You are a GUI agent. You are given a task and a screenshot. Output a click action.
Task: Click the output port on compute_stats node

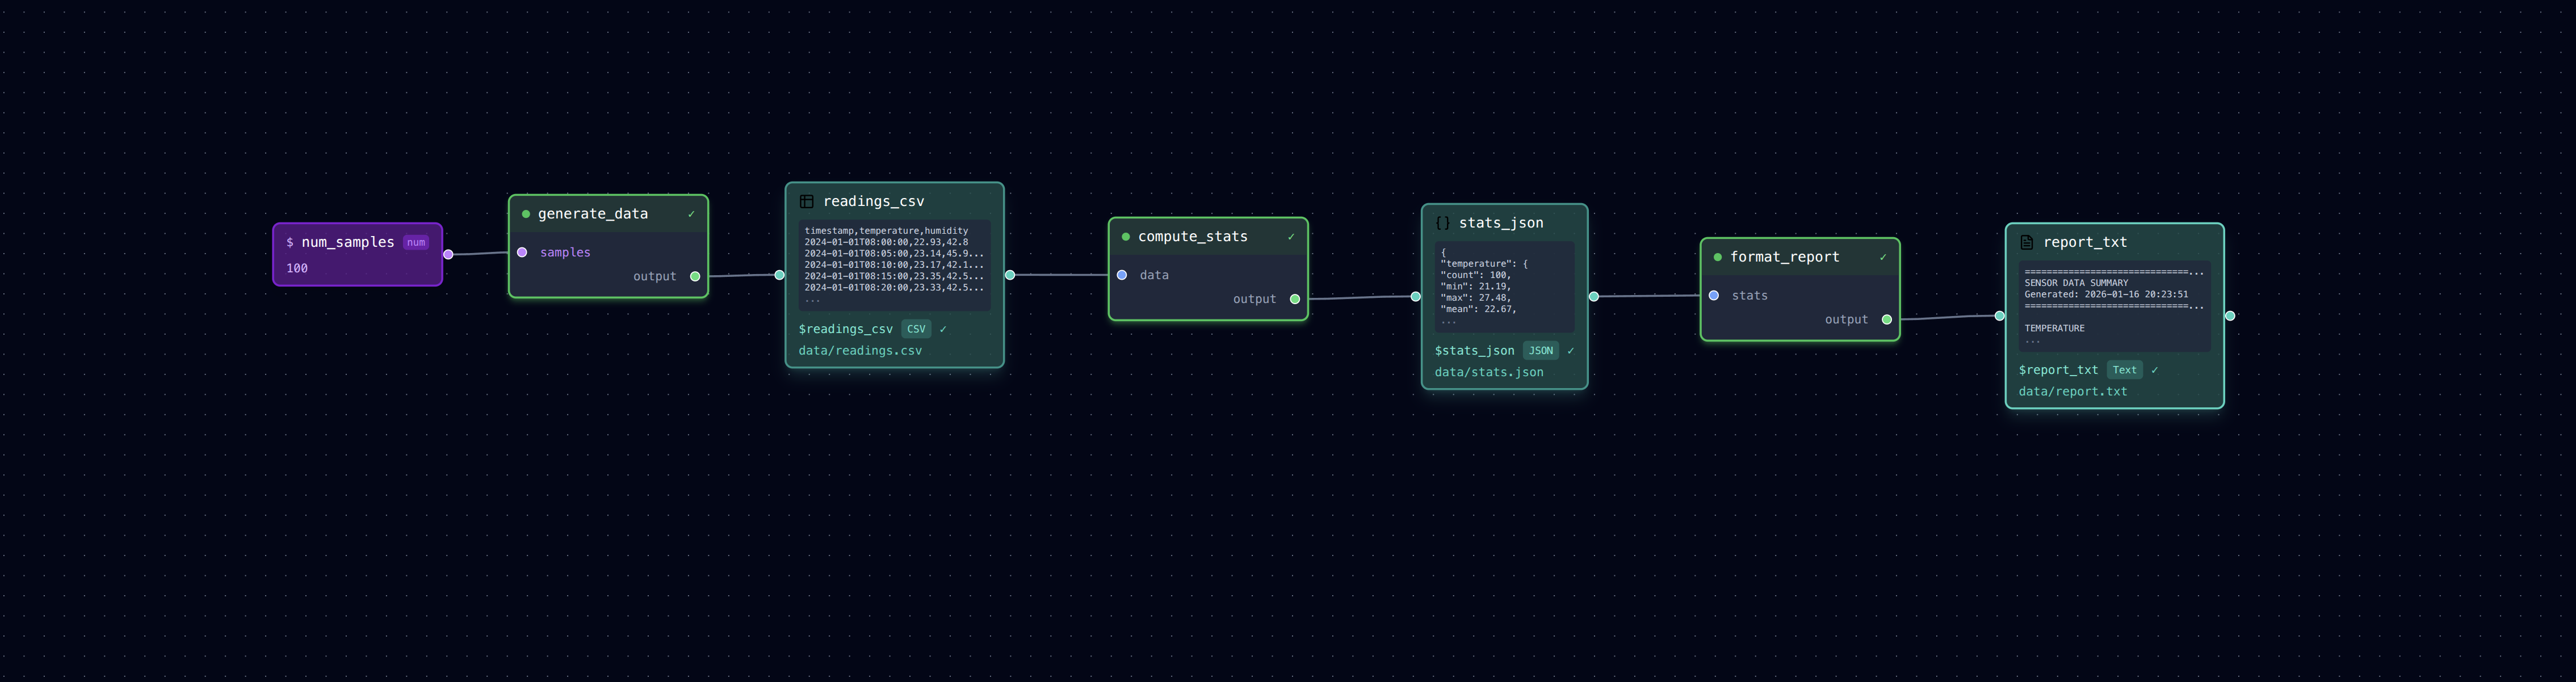pos(1294,298)
